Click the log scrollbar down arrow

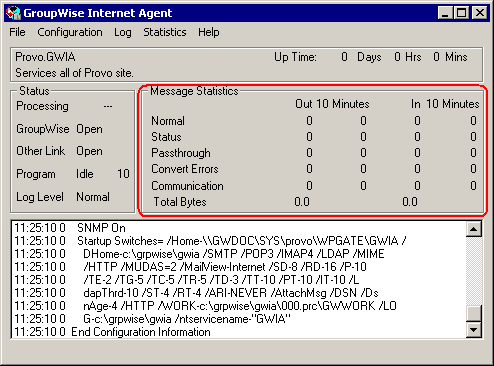coord(473,330)
